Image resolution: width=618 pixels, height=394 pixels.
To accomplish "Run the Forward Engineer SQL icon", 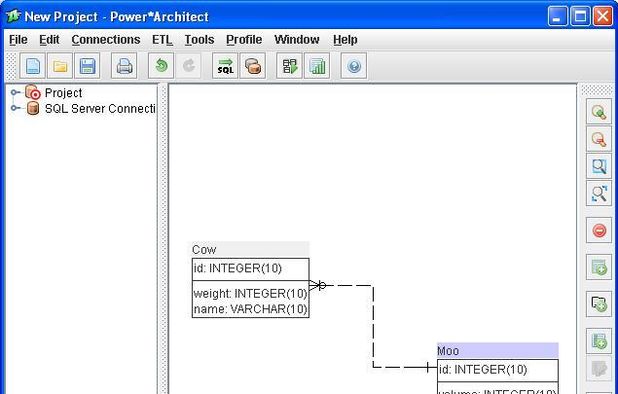I will click(225, 66).
